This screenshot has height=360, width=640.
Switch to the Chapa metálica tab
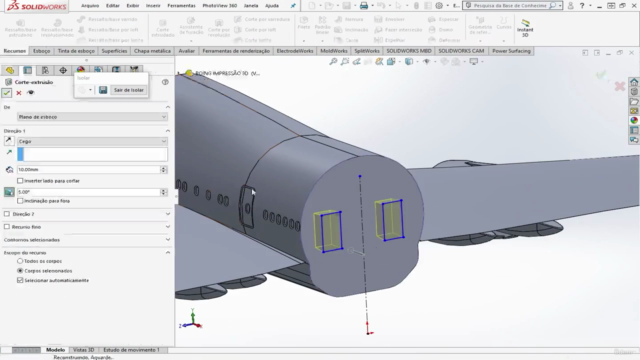pyautogui.click(x=152, y=51)
